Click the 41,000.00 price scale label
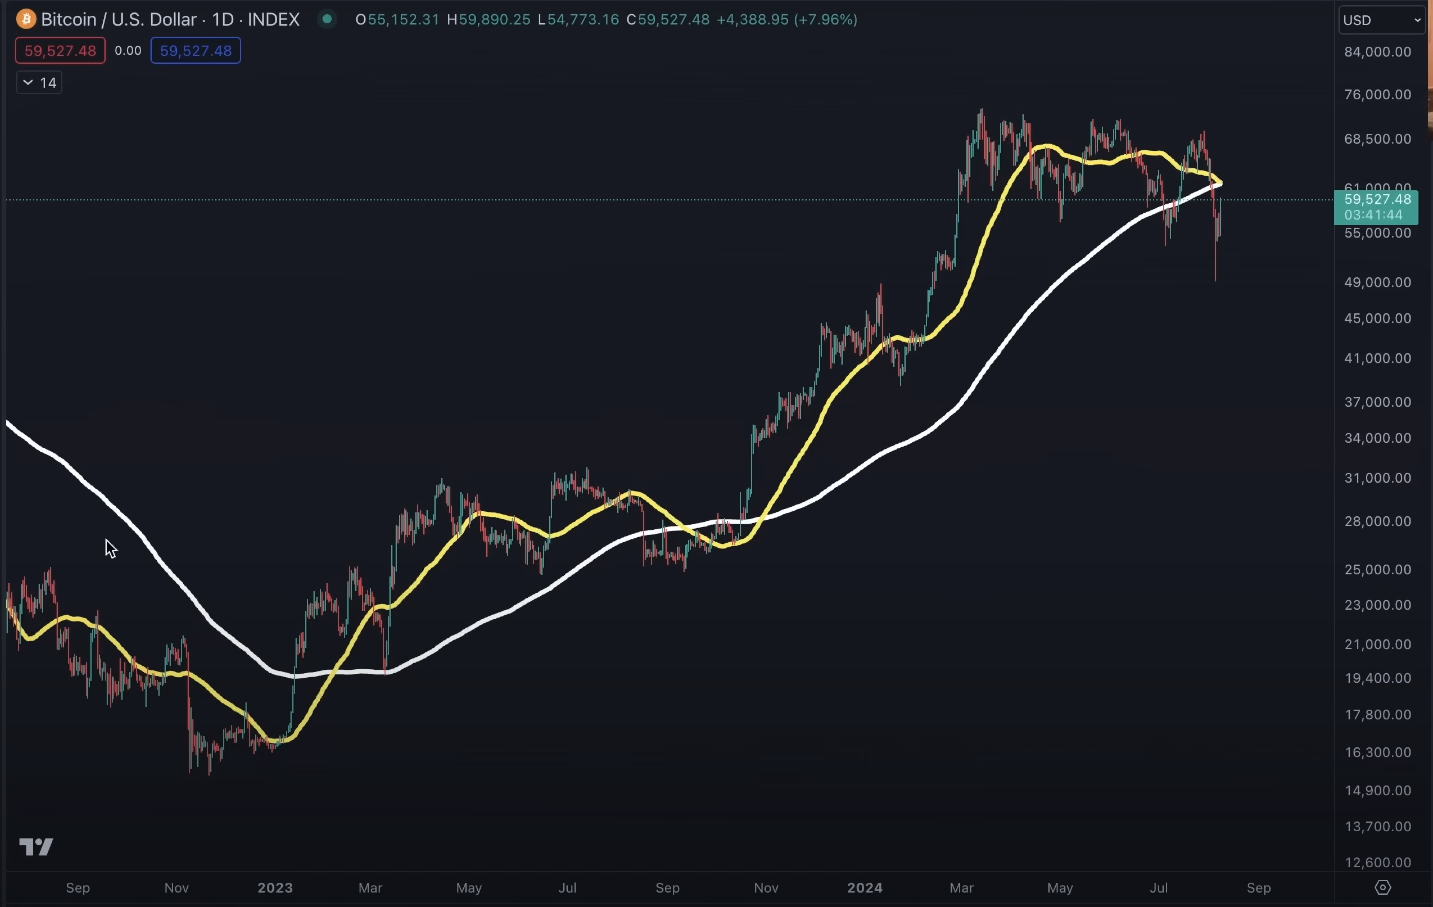Screen dimensions: 1433x907 click(x=1378, y=359)
